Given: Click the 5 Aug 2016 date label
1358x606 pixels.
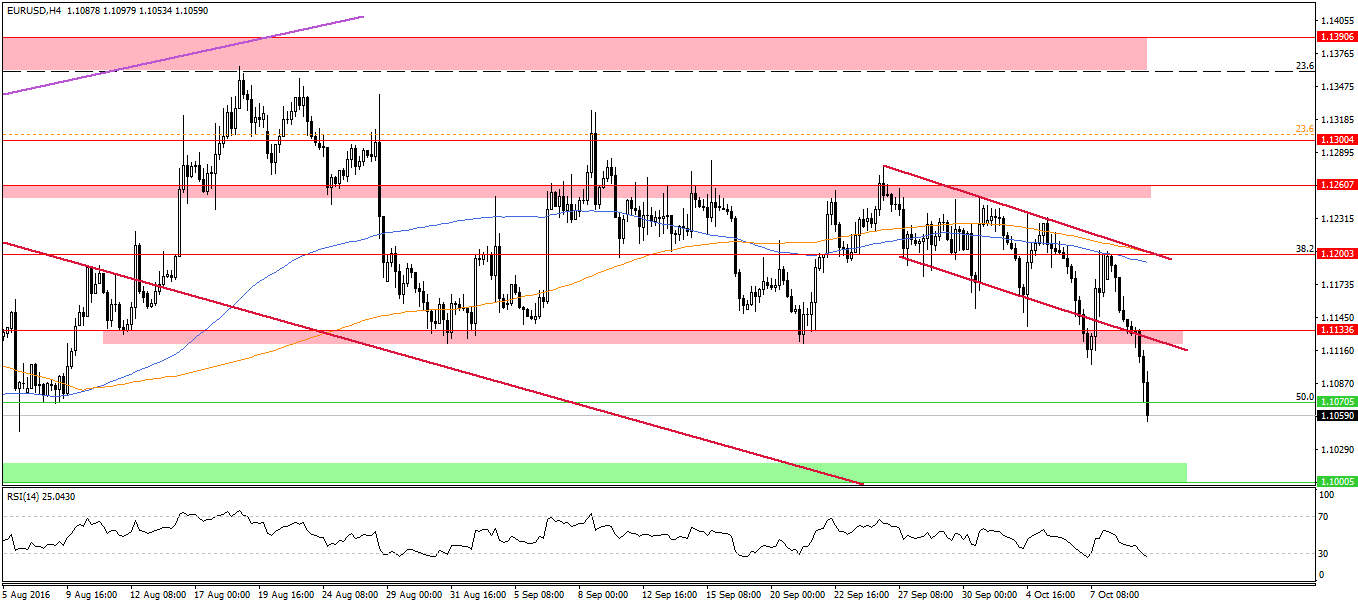Looking at the screenshot, I should tap(28, 593).
